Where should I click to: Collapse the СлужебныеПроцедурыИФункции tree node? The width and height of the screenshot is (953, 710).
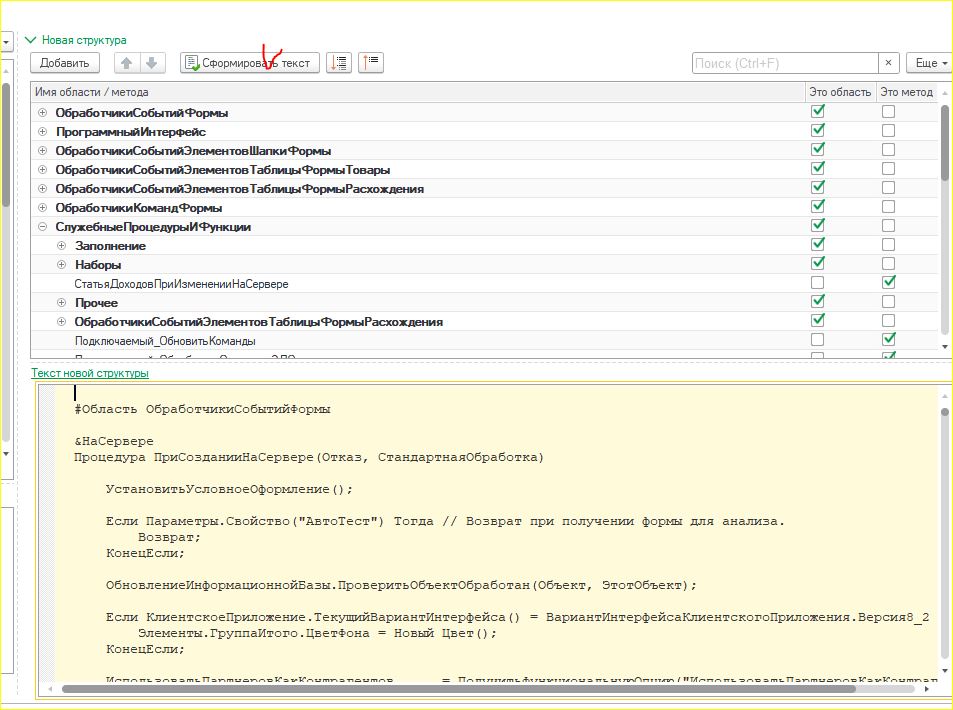pos(43,227)
